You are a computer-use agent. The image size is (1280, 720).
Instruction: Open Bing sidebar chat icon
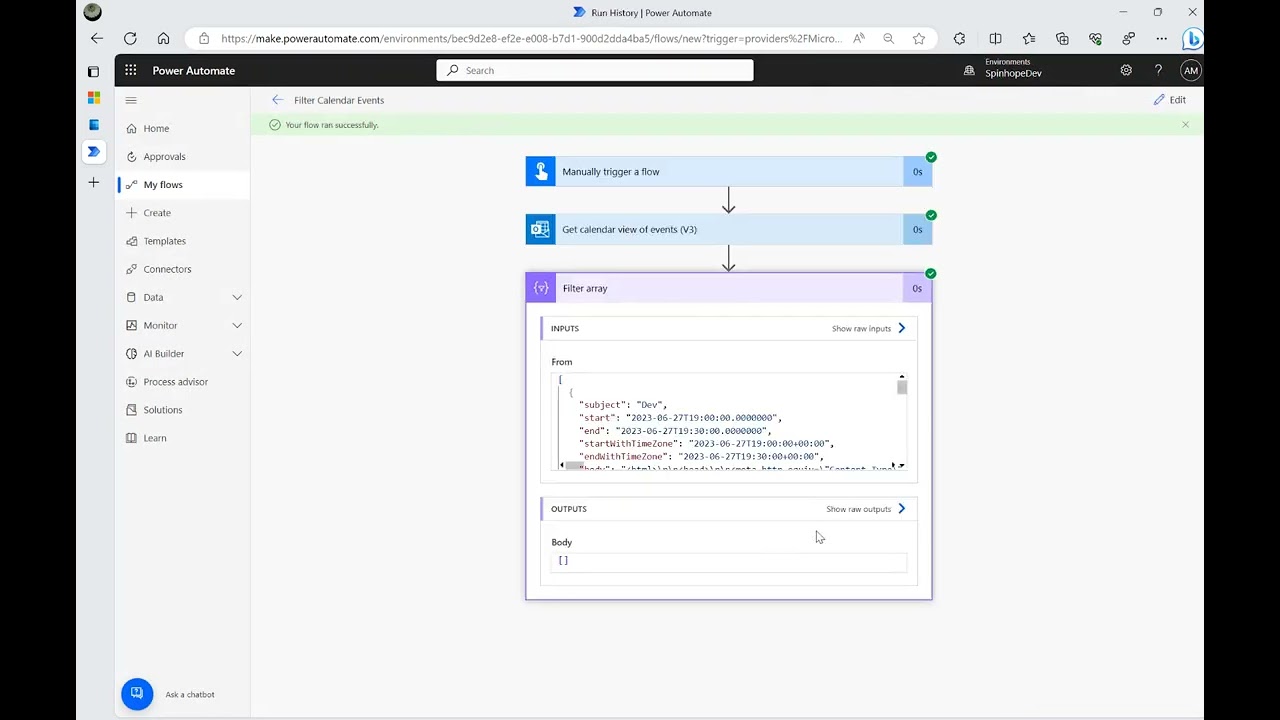1192,39
